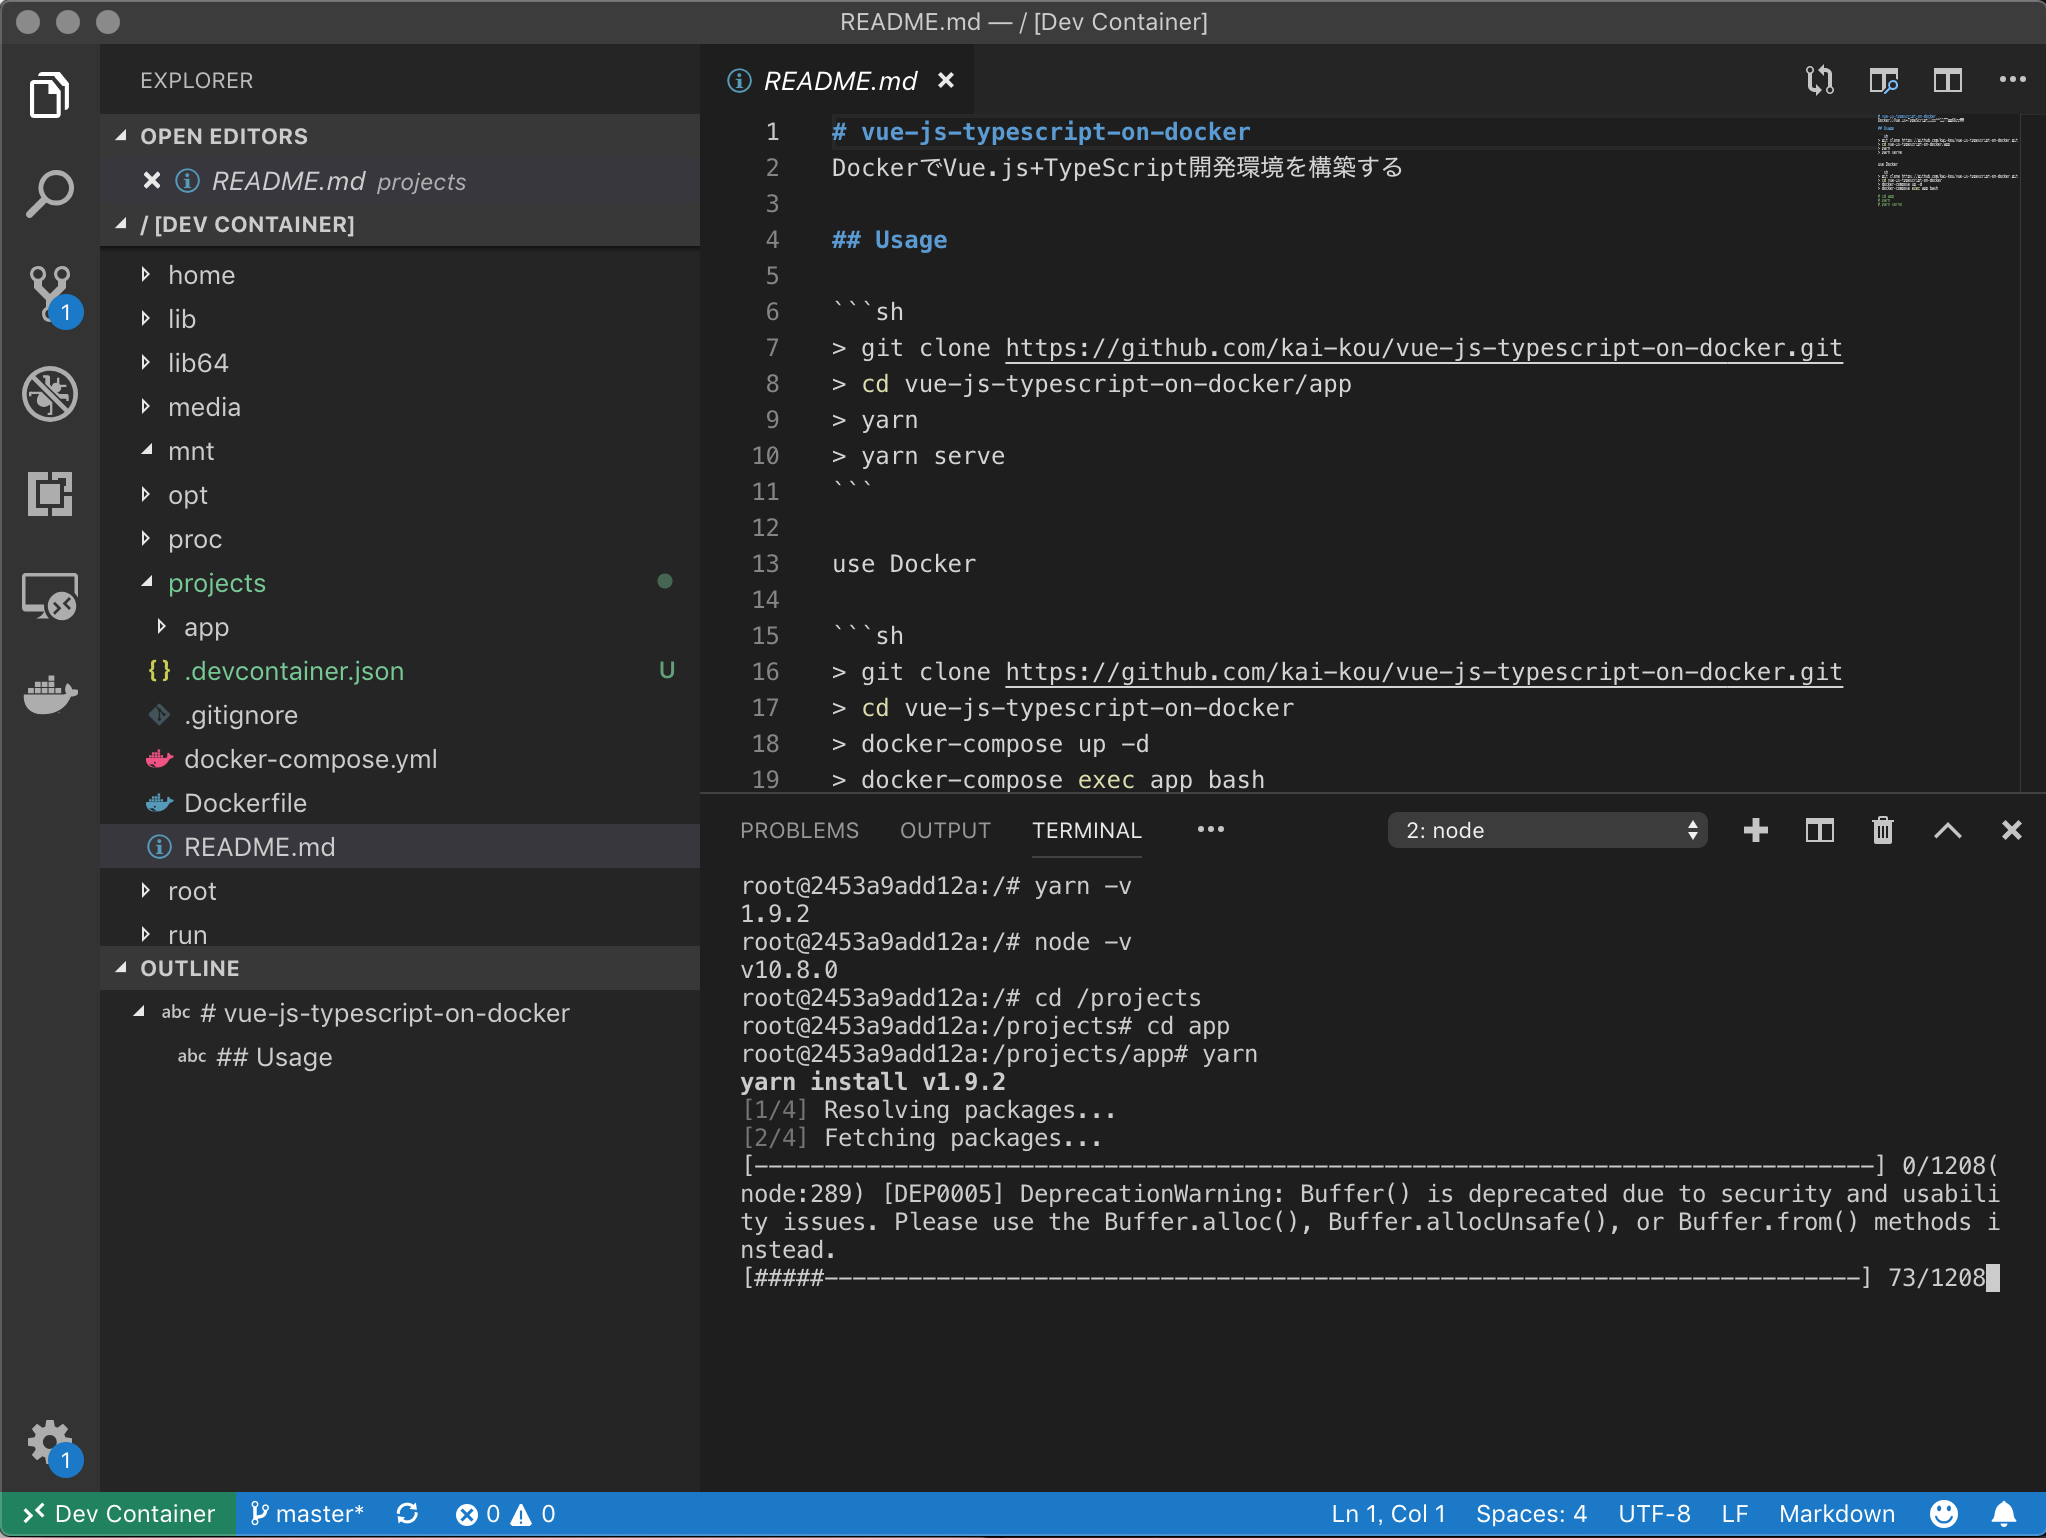Image resolution: width=2046 pixels, height=1538 pixels.
Task: Select the Terminal tab
Action: 1087,830
